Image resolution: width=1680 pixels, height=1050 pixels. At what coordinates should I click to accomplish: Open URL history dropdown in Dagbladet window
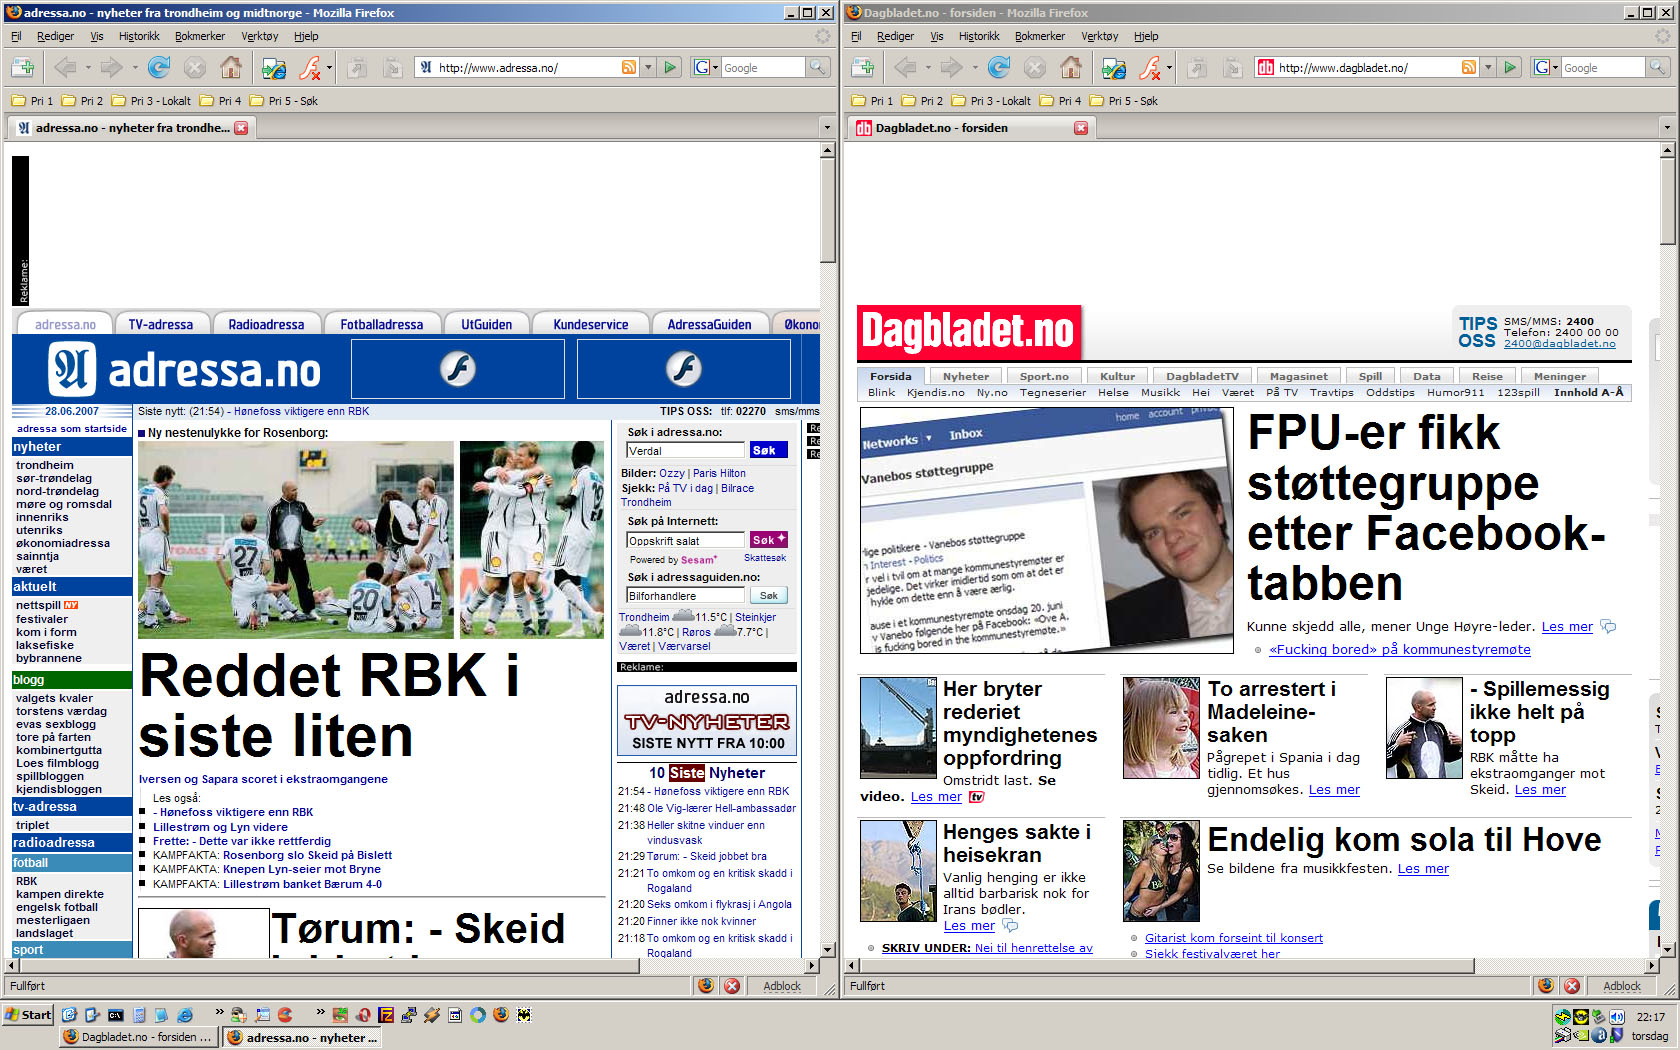(1488, 67)
